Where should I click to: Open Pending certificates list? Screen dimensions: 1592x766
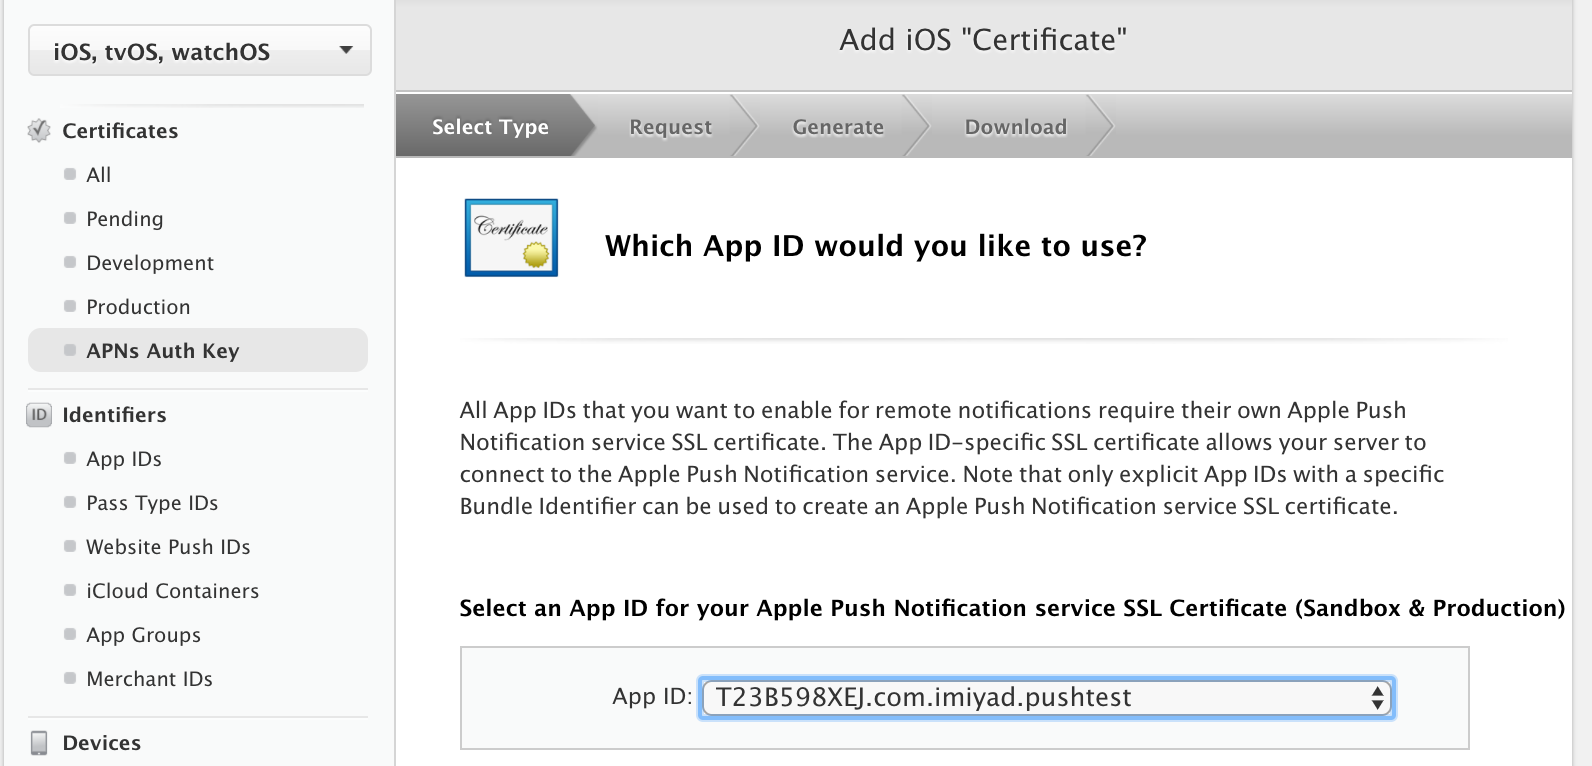124,219
